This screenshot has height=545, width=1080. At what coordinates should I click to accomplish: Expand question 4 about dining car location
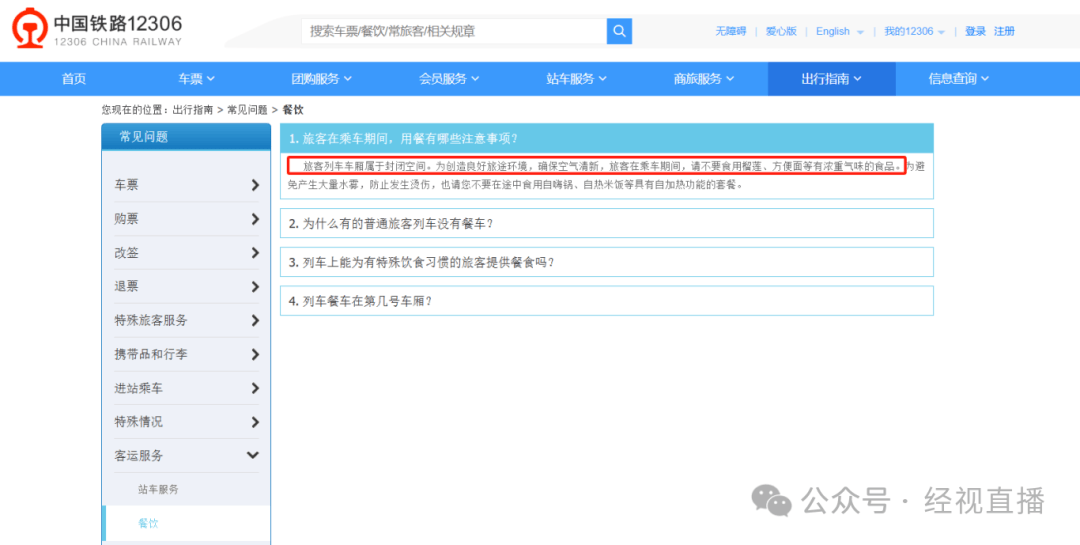[606, 301]
